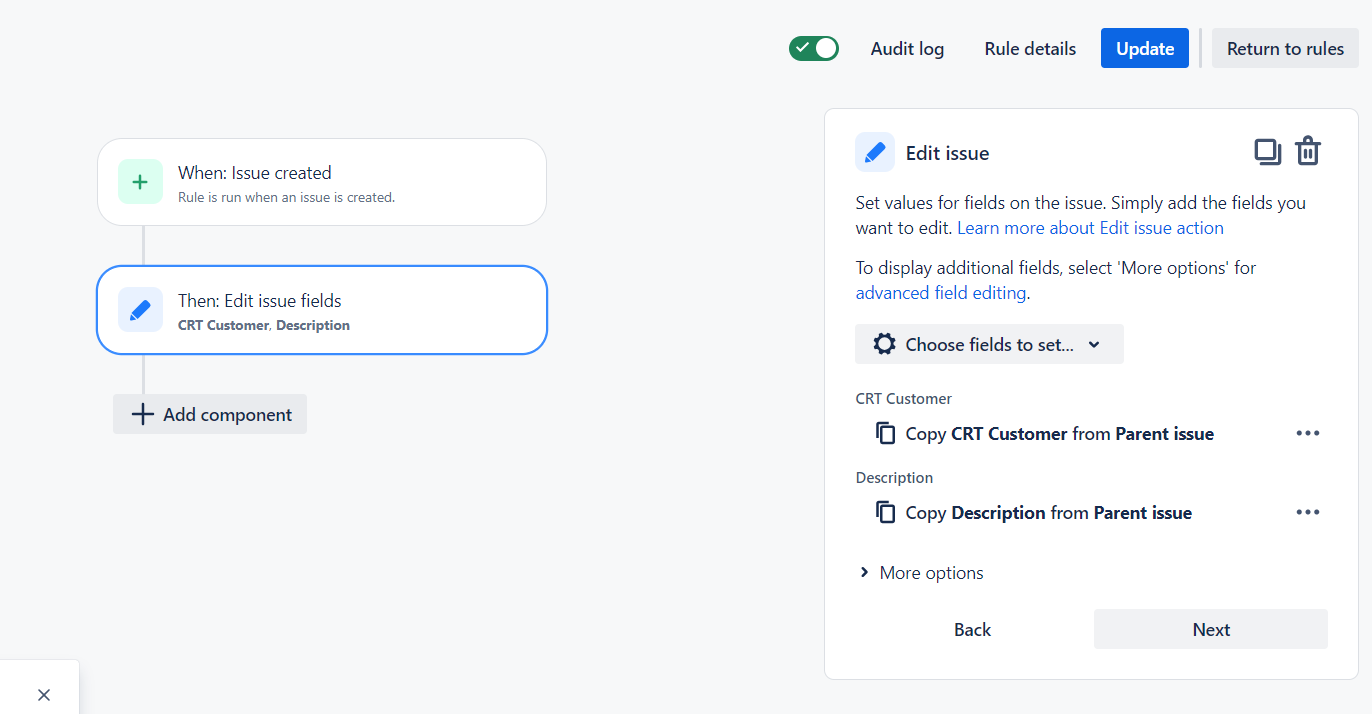Click the green plus trigger icon
The width and height of the screenshot is (1372, 714).
140,182
